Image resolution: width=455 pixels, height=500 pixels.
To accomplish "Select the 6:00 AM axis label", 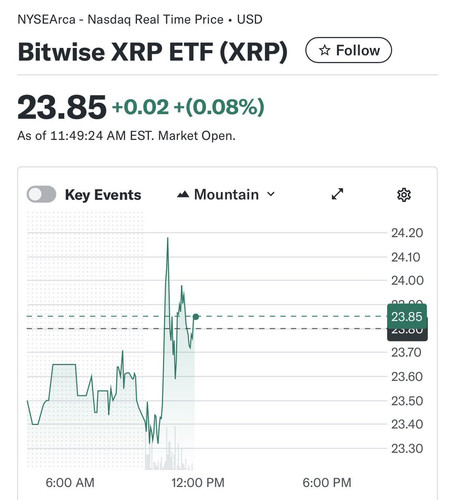I will 70,482.
